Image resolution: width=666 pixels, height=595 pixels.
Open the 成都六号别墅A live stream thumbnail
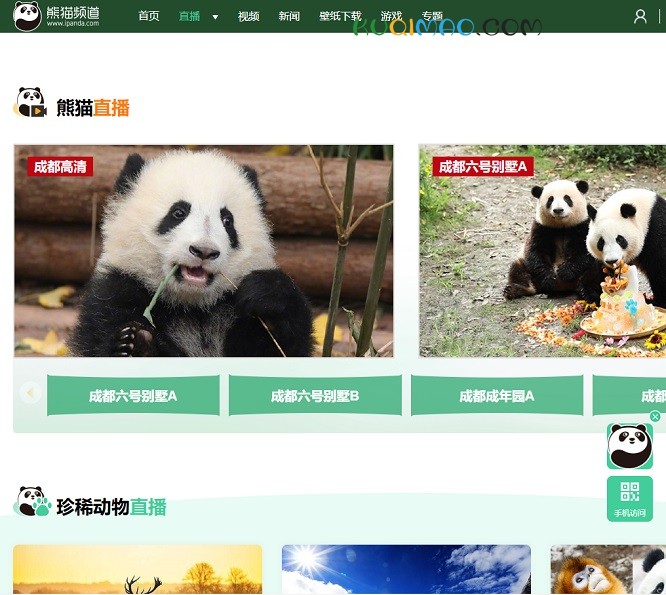click(x=542, y=251)
